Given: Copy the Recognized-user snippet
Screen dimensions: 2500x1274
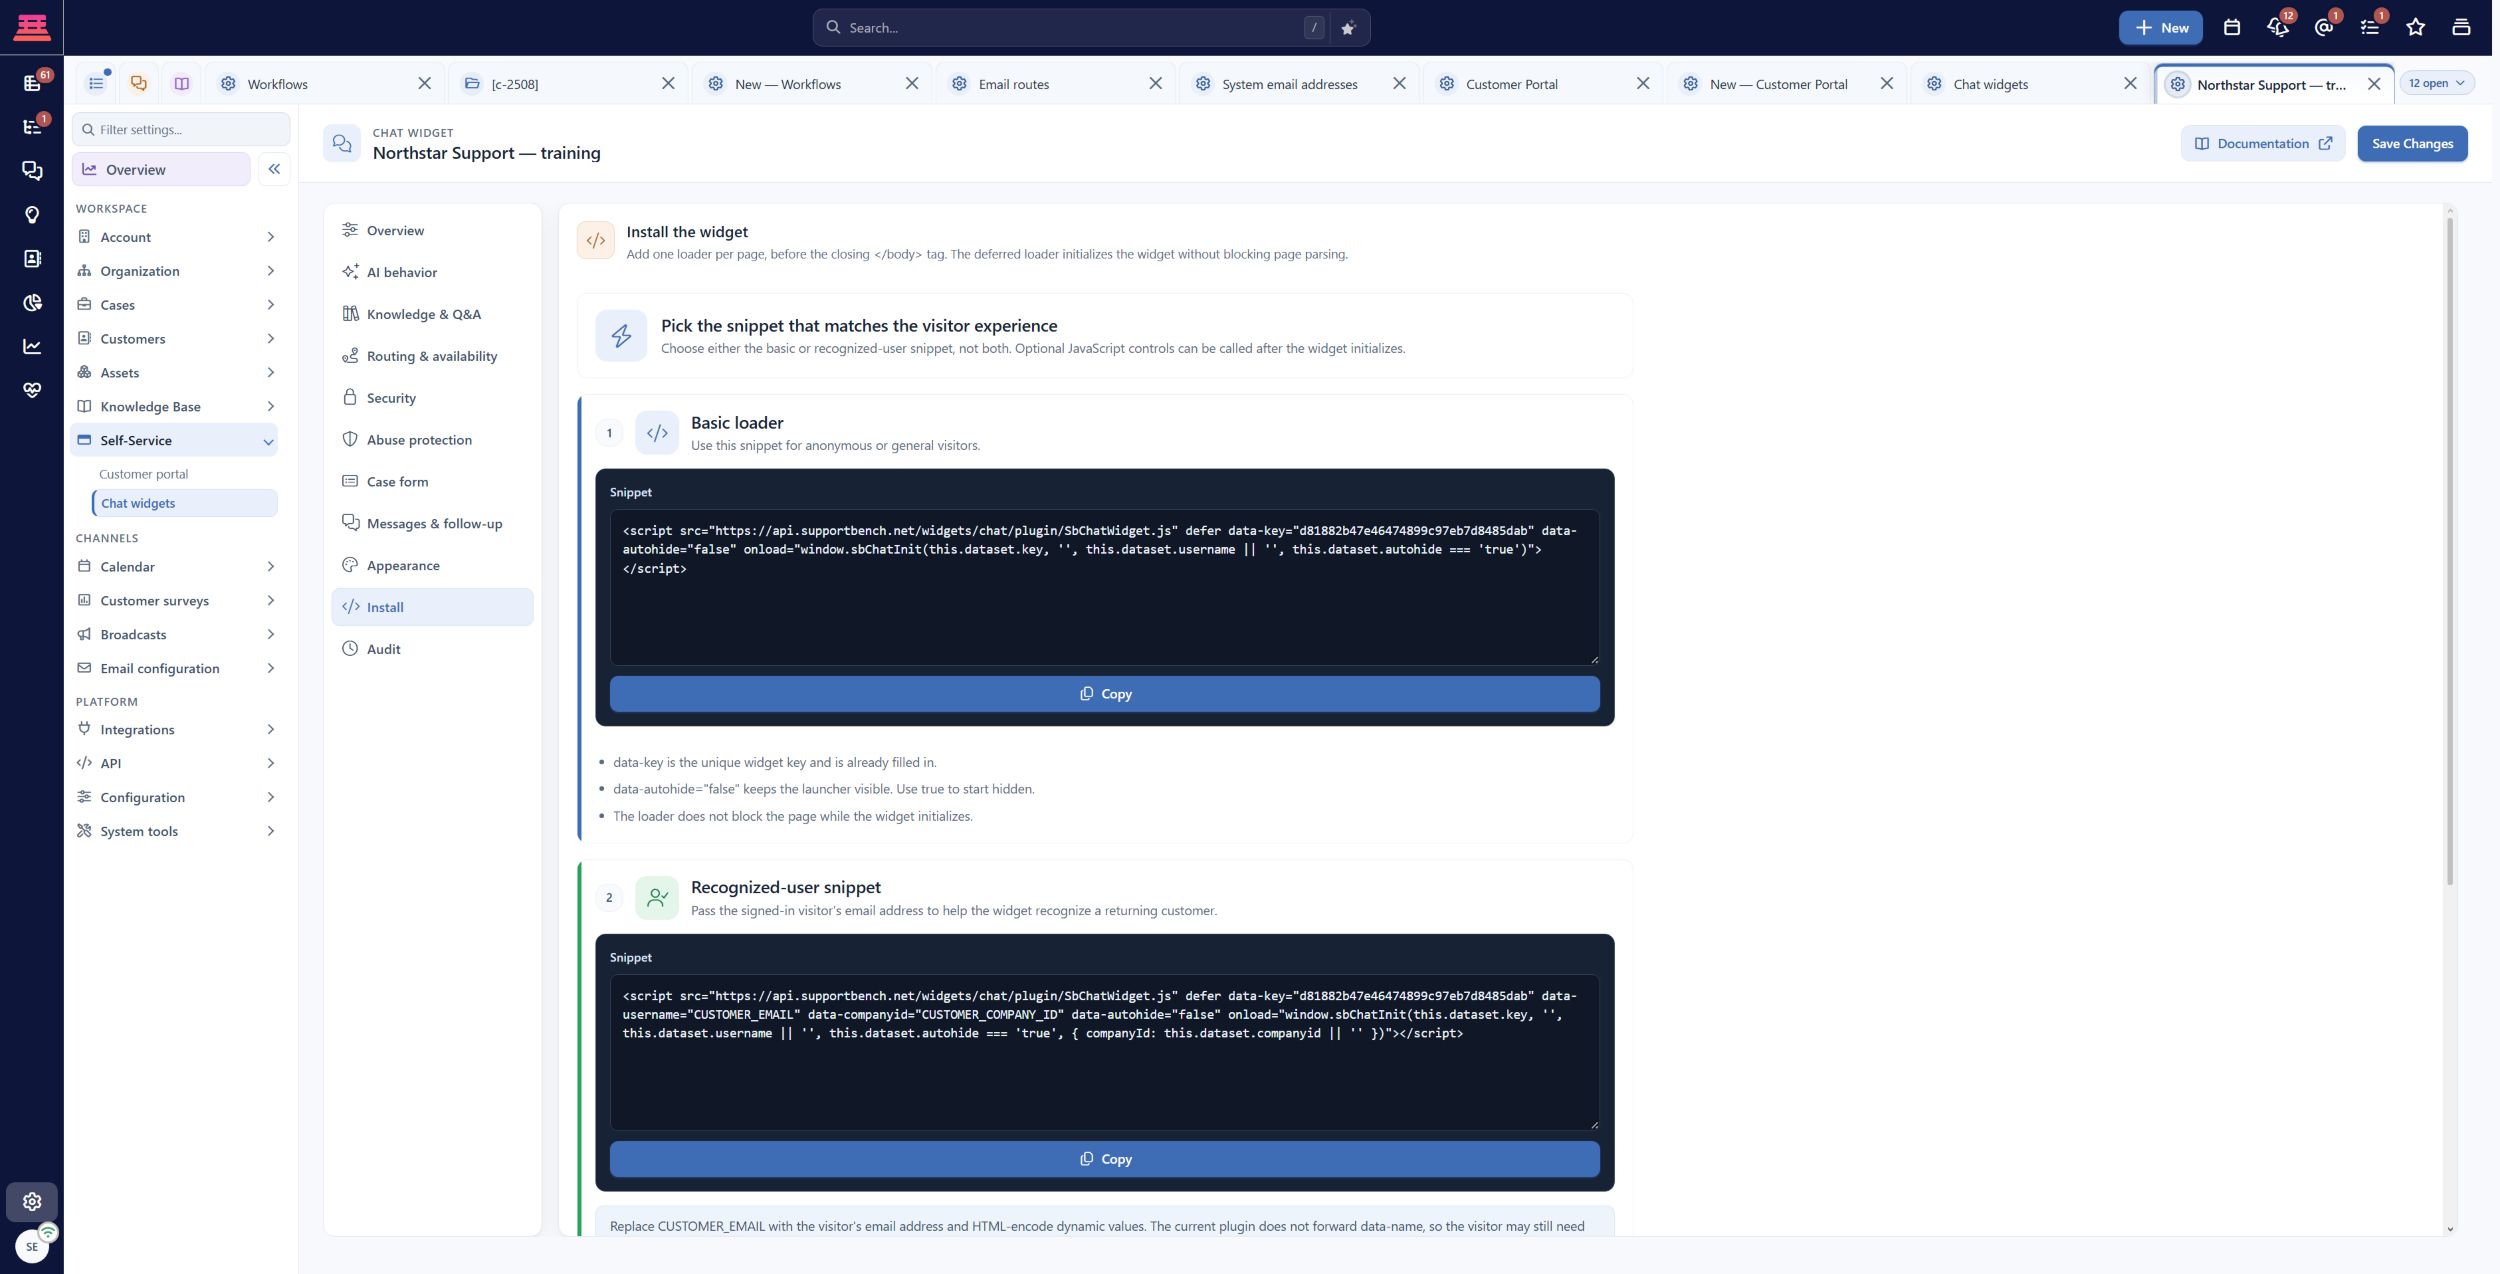Looking at the screenshot, I should point(1104,1159).
